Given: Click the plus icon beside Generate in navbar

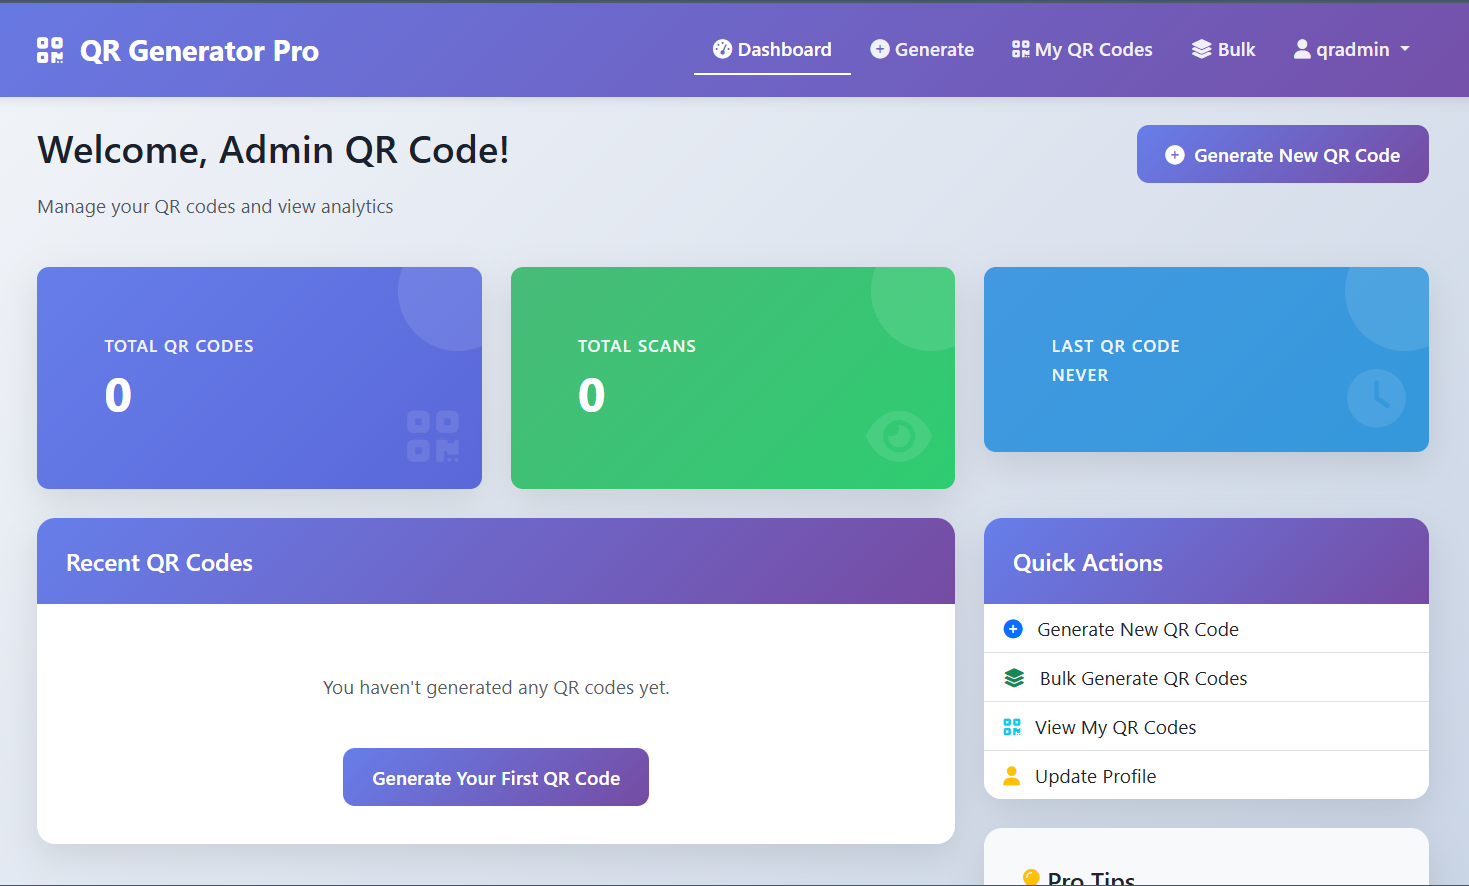Looking at the screenshot, I should 880,49.
